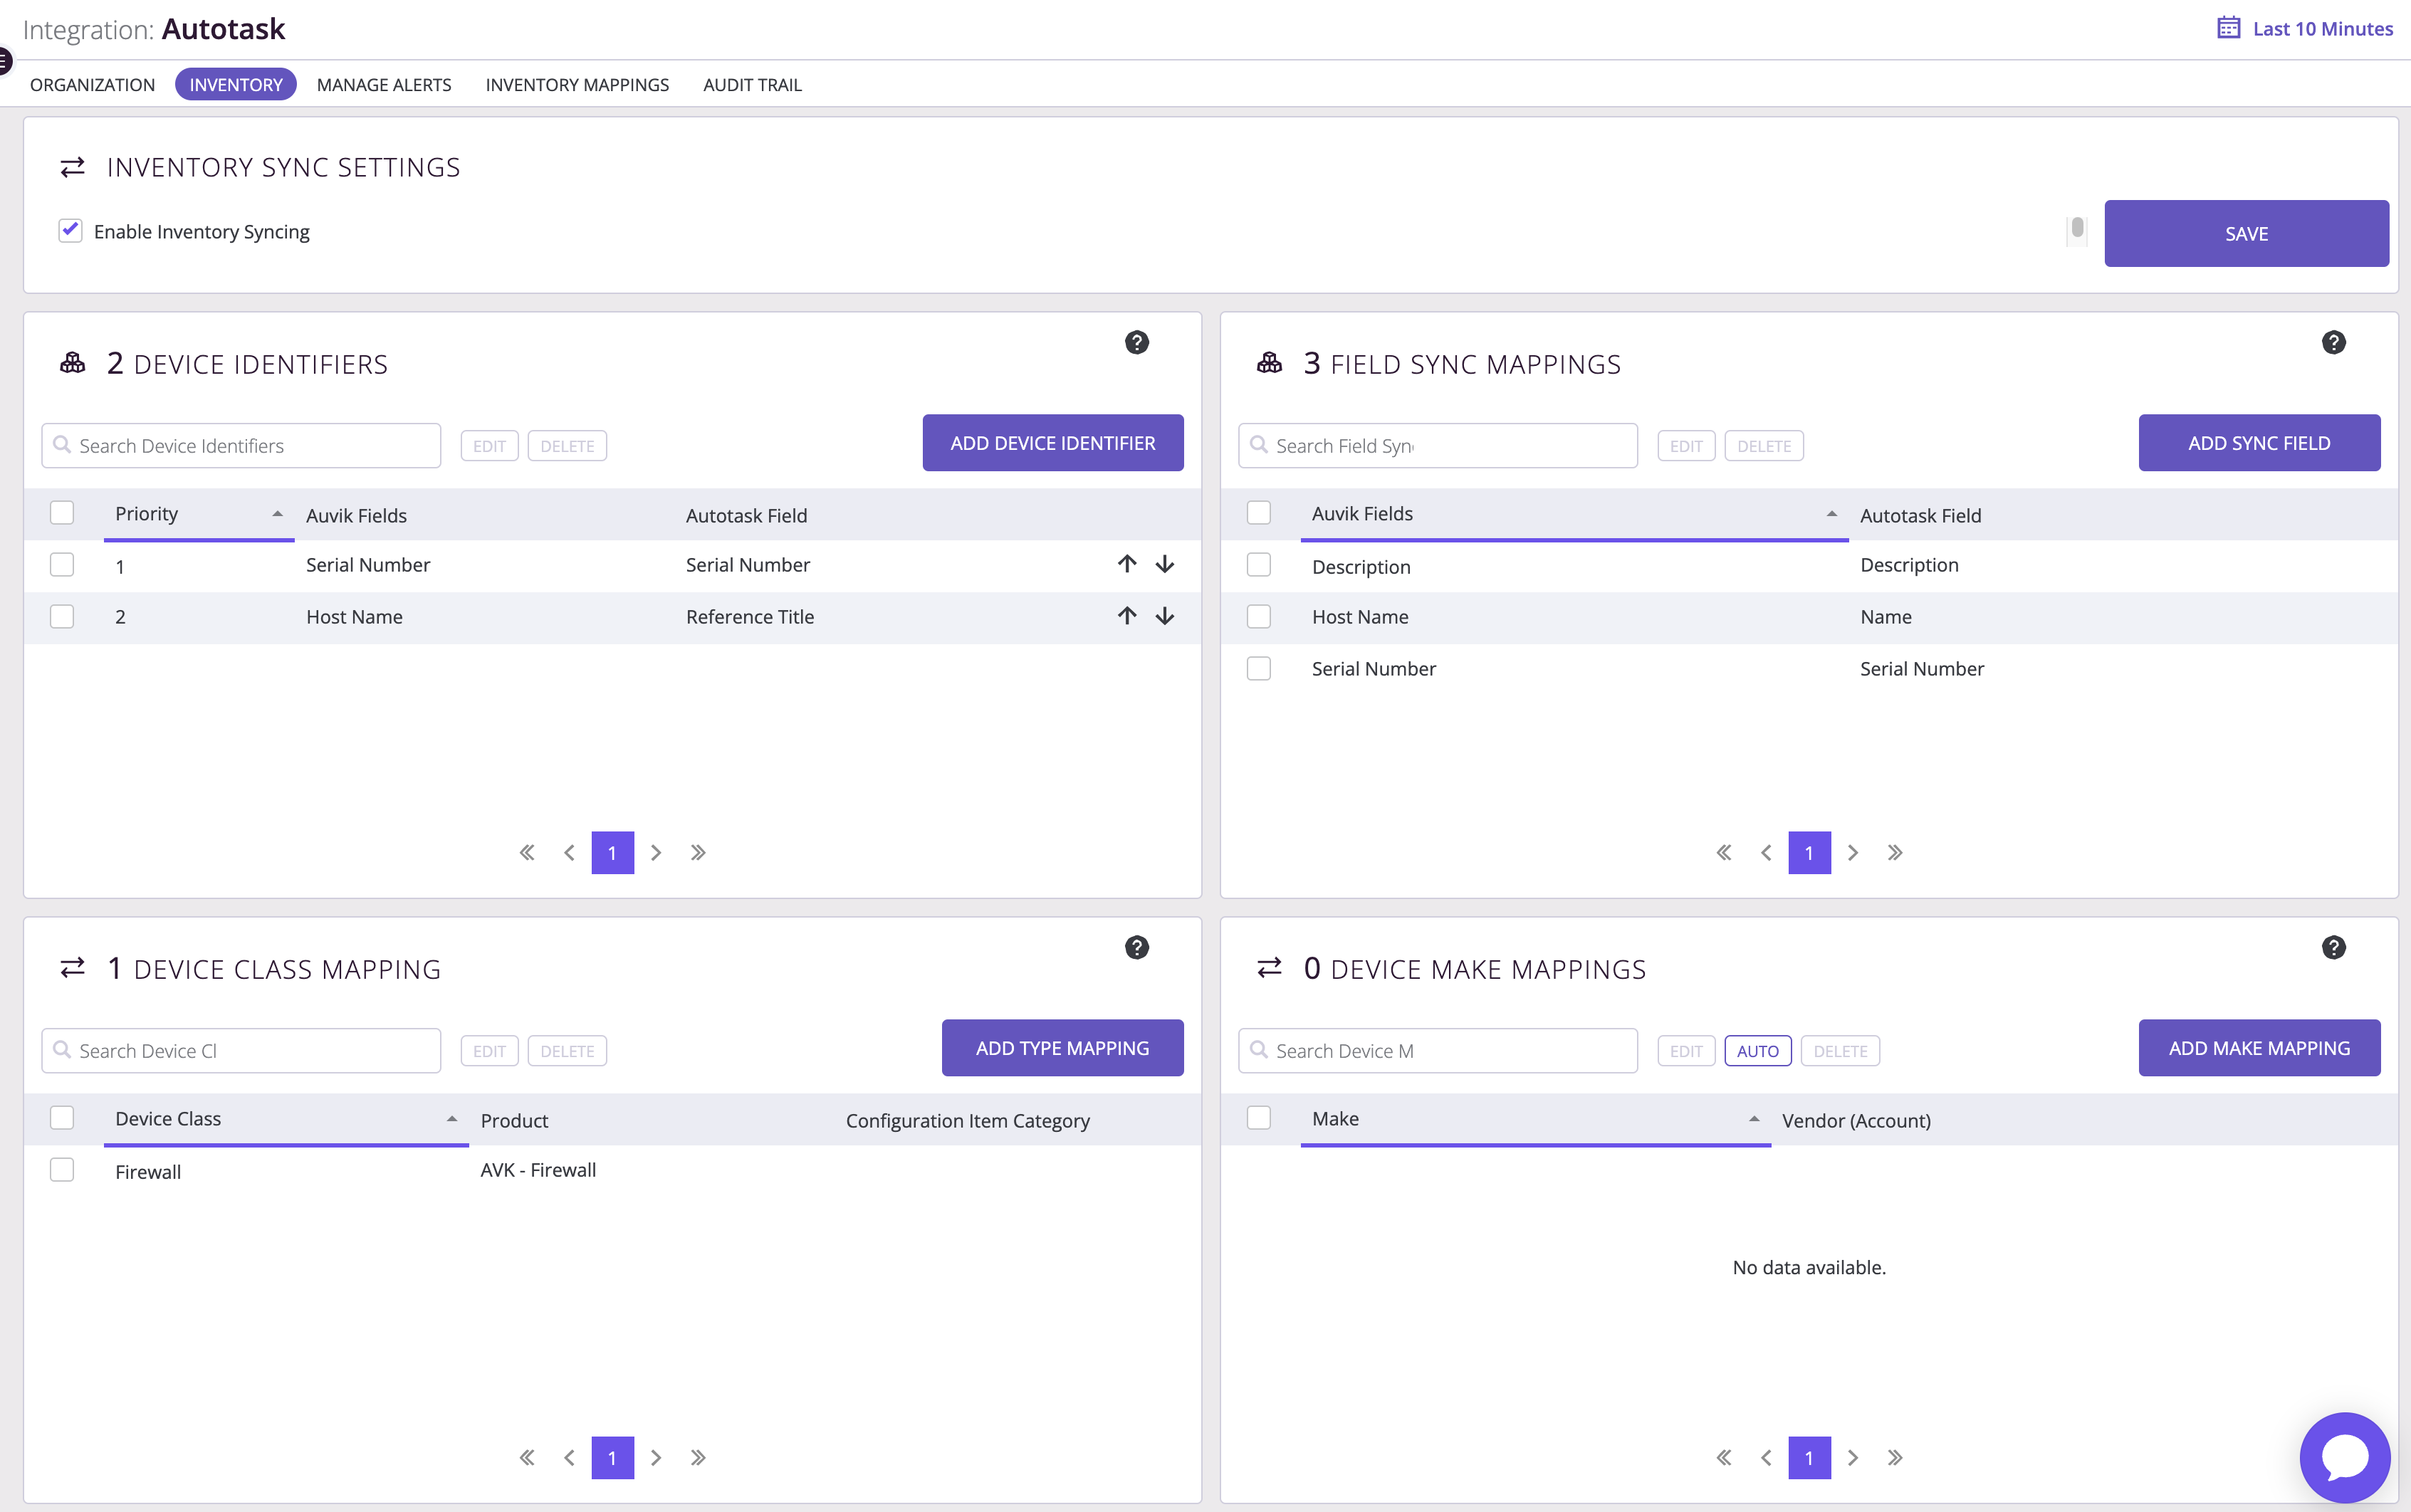2411x1512 pixels.
Task: Open the Inventory Mappings tab
Action: [577, 85]
